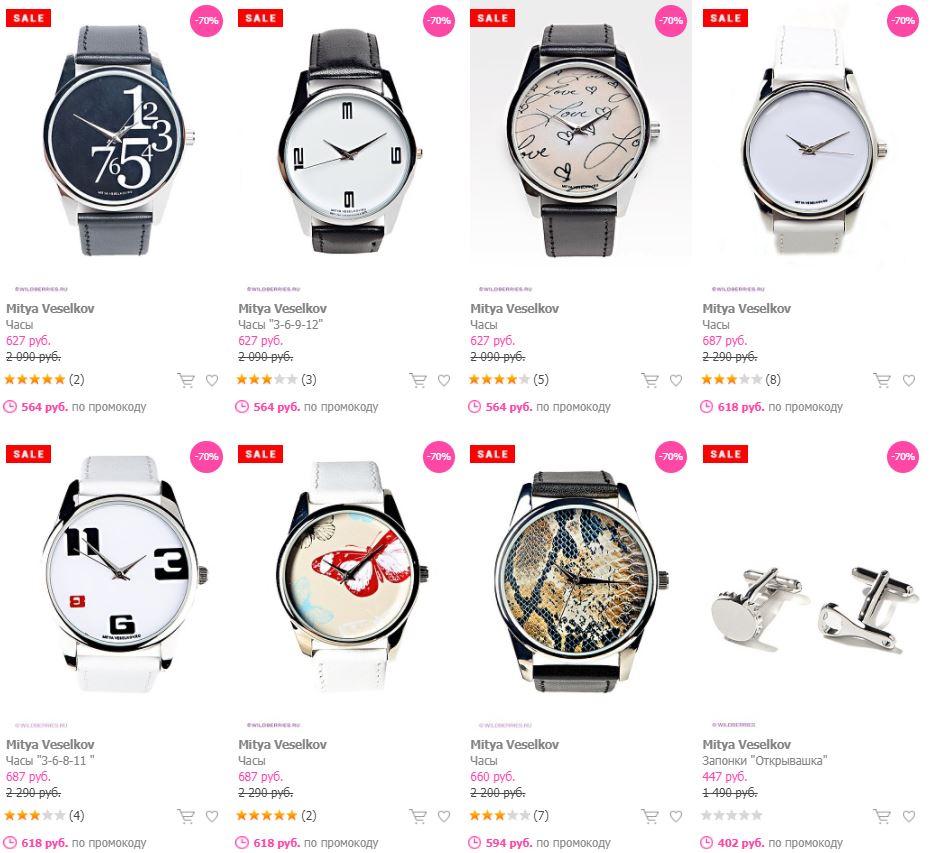
Task: Click the 564 руб. promo price on first watch
Action: tap(45, 407)
